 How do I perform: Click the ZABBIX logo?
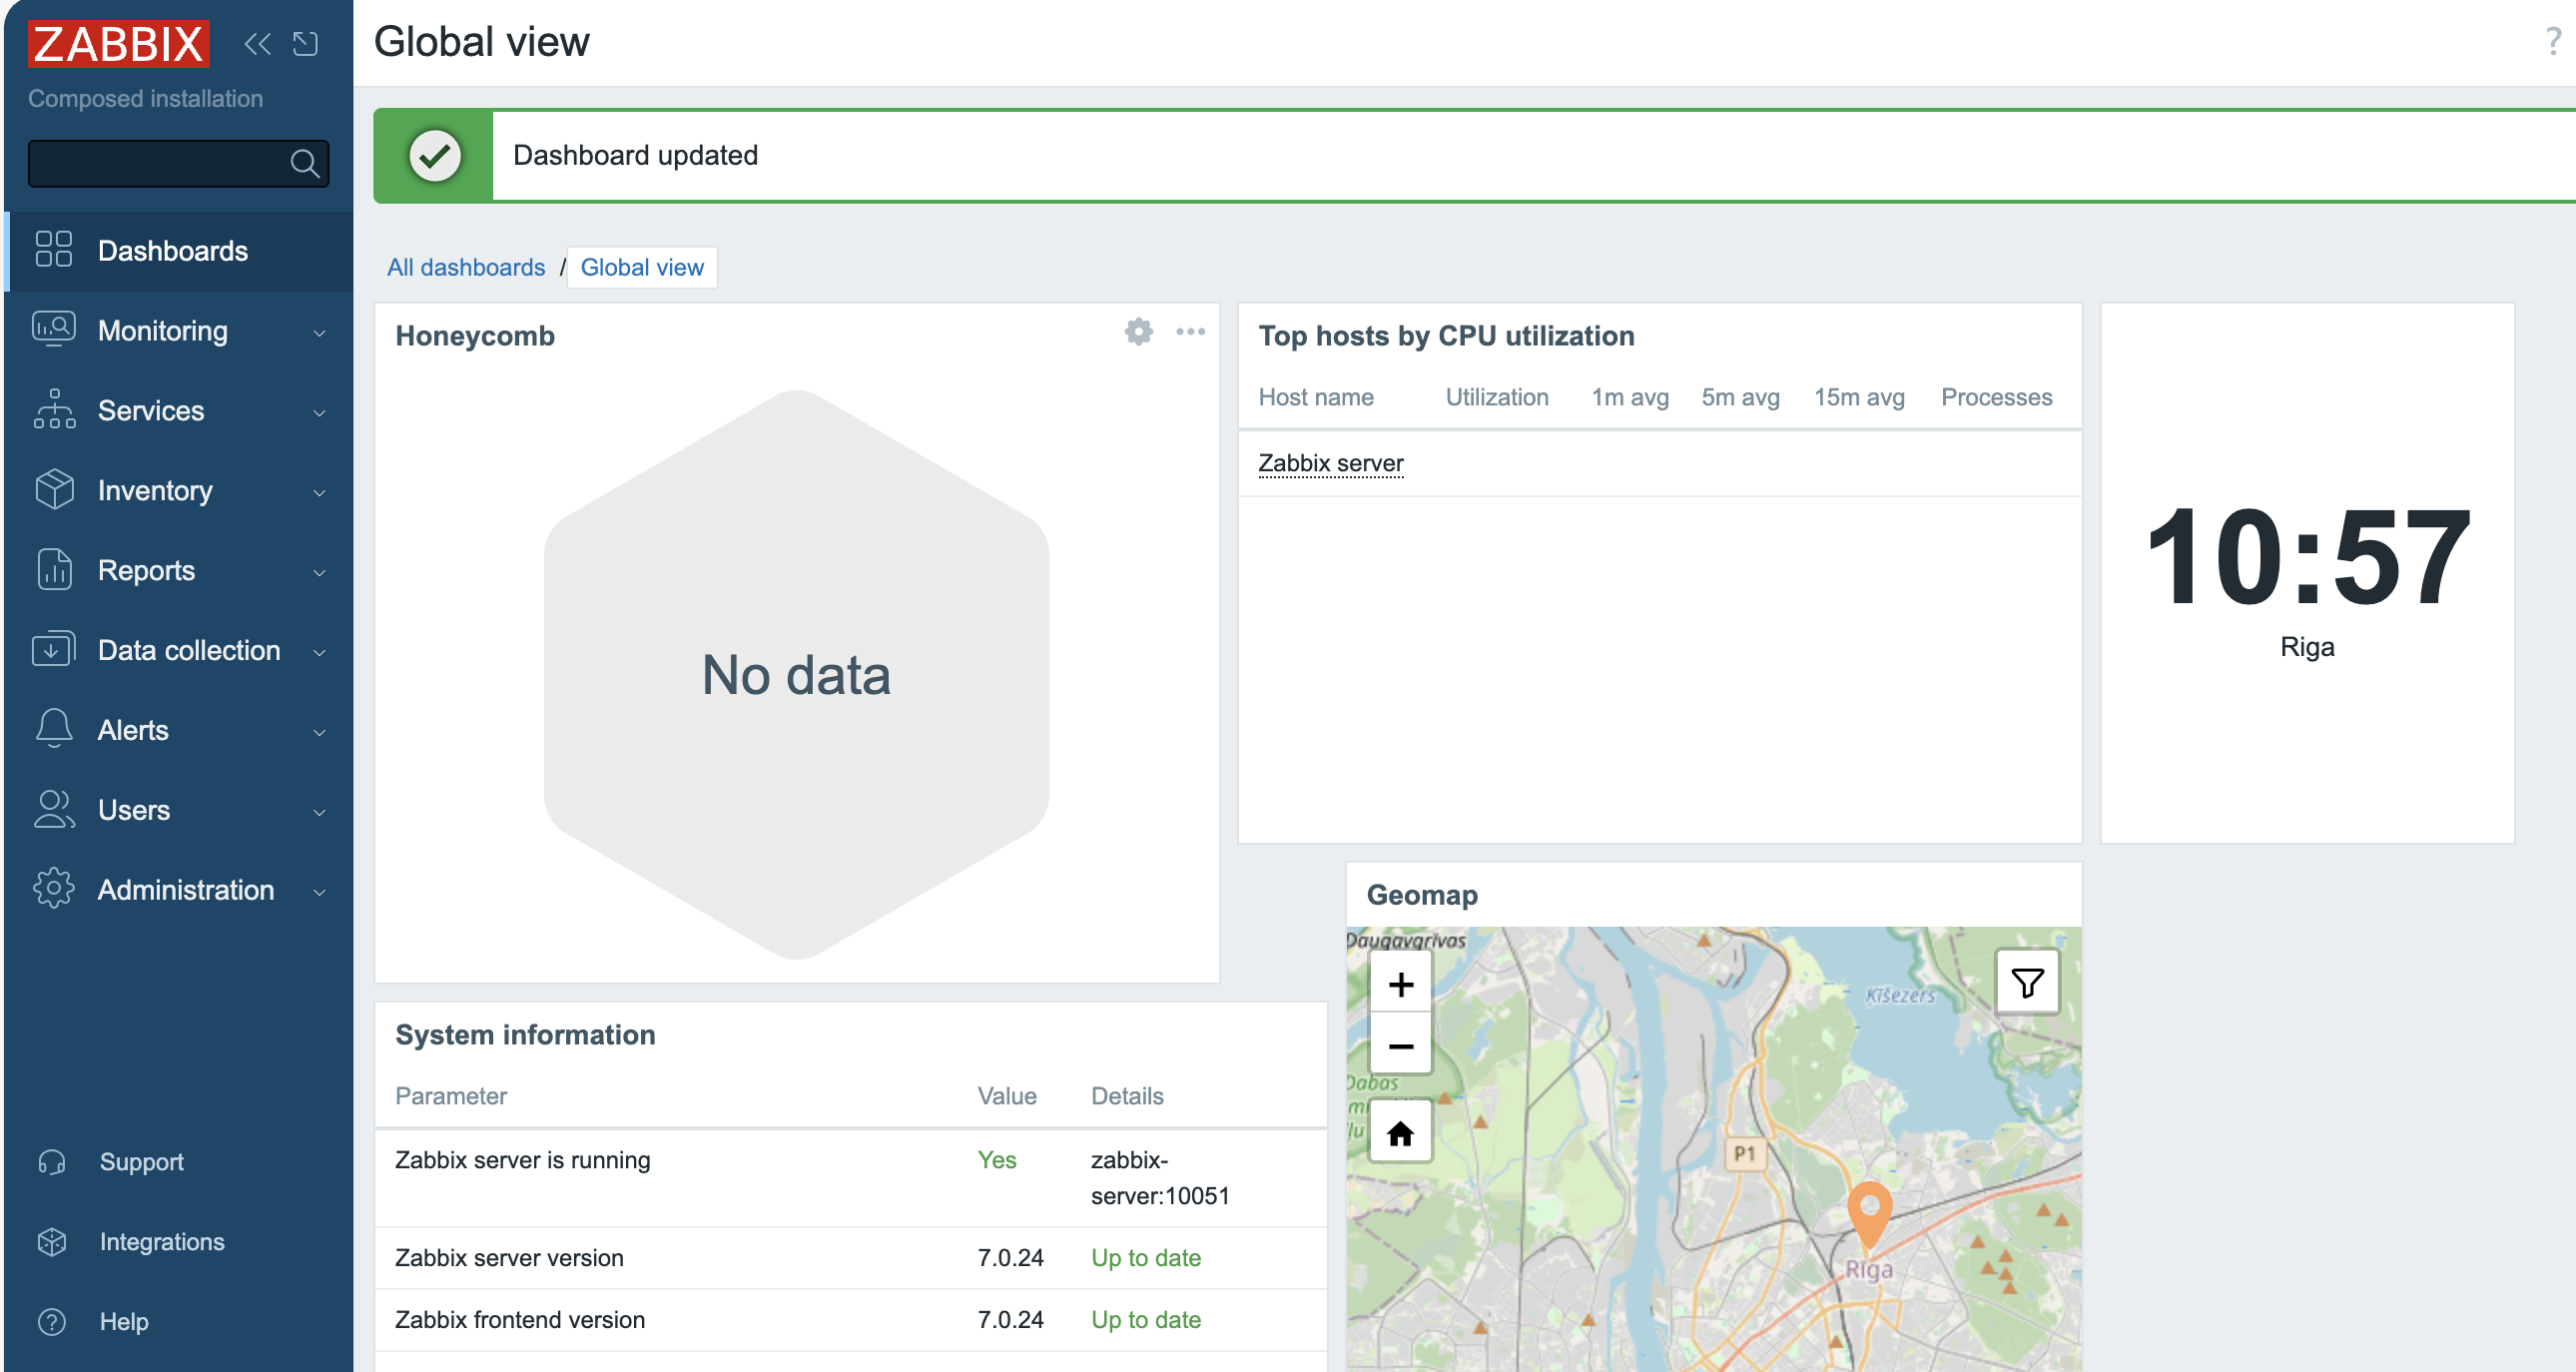pyautogui.click(x=118, y=43)
